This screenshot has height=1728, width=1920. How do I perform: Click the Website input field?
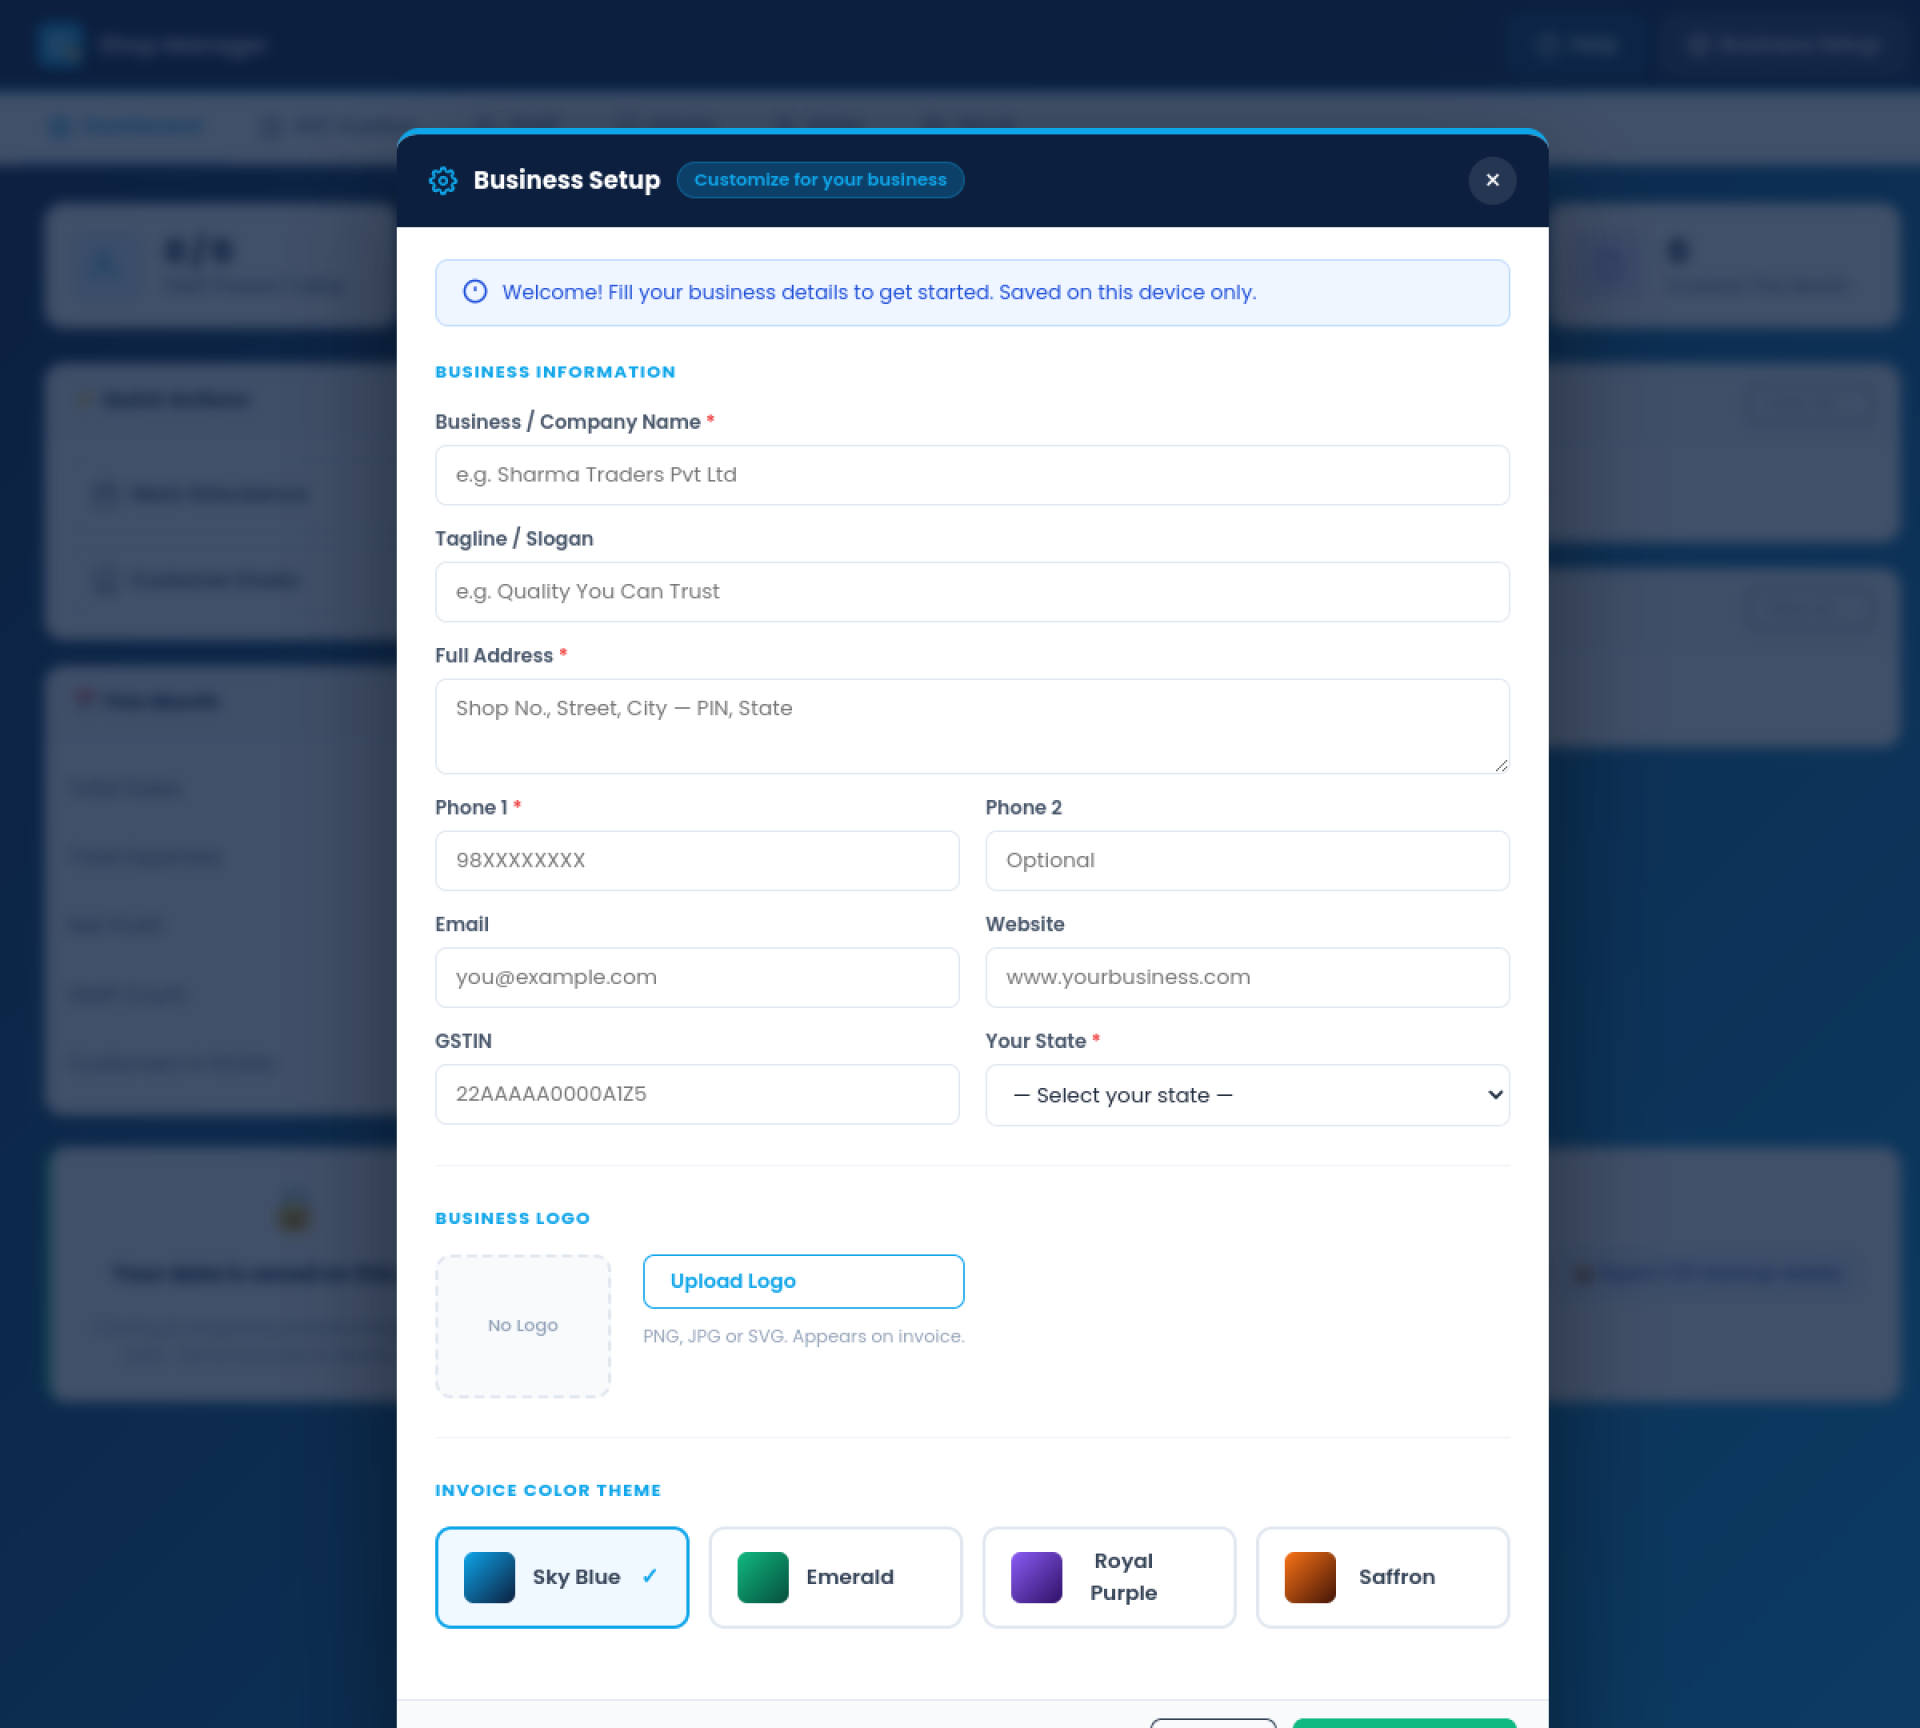point(1247,978)
